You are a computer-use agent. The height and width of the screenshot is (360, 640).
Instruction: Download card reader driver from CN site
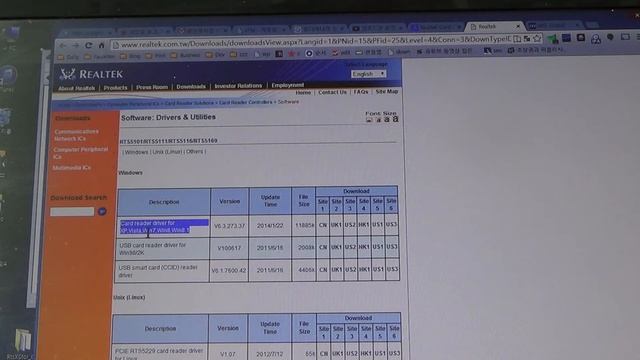pos(322,225)
